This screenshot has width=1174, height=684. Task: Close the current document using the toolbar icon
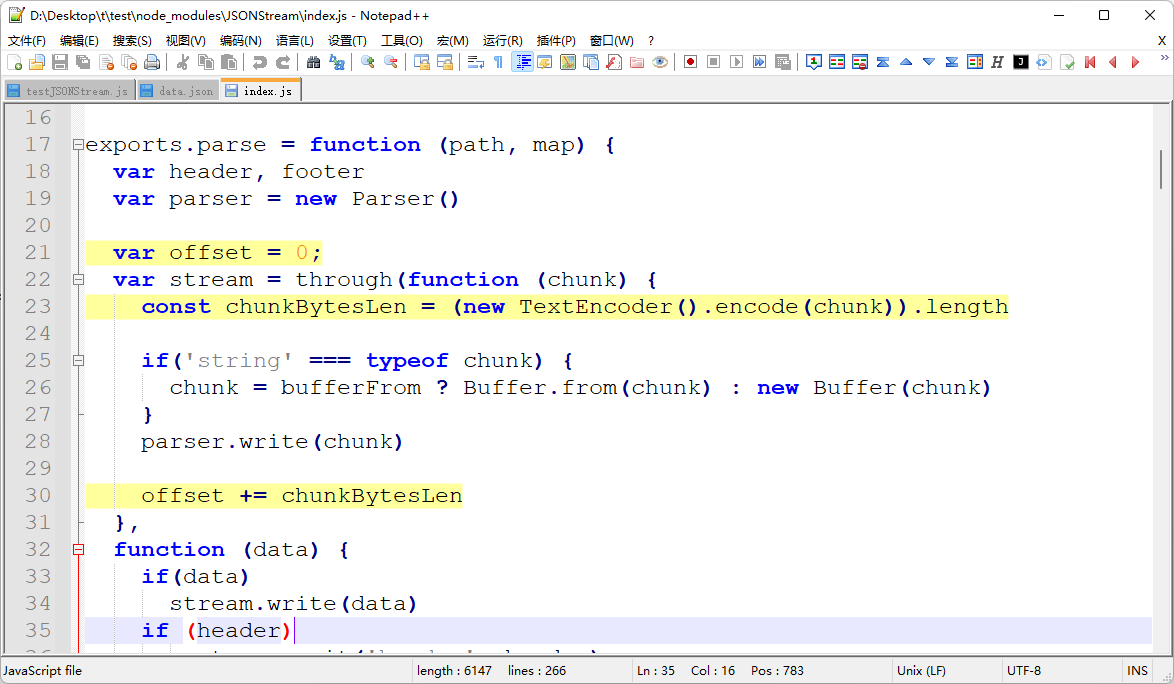pos(106,62)
